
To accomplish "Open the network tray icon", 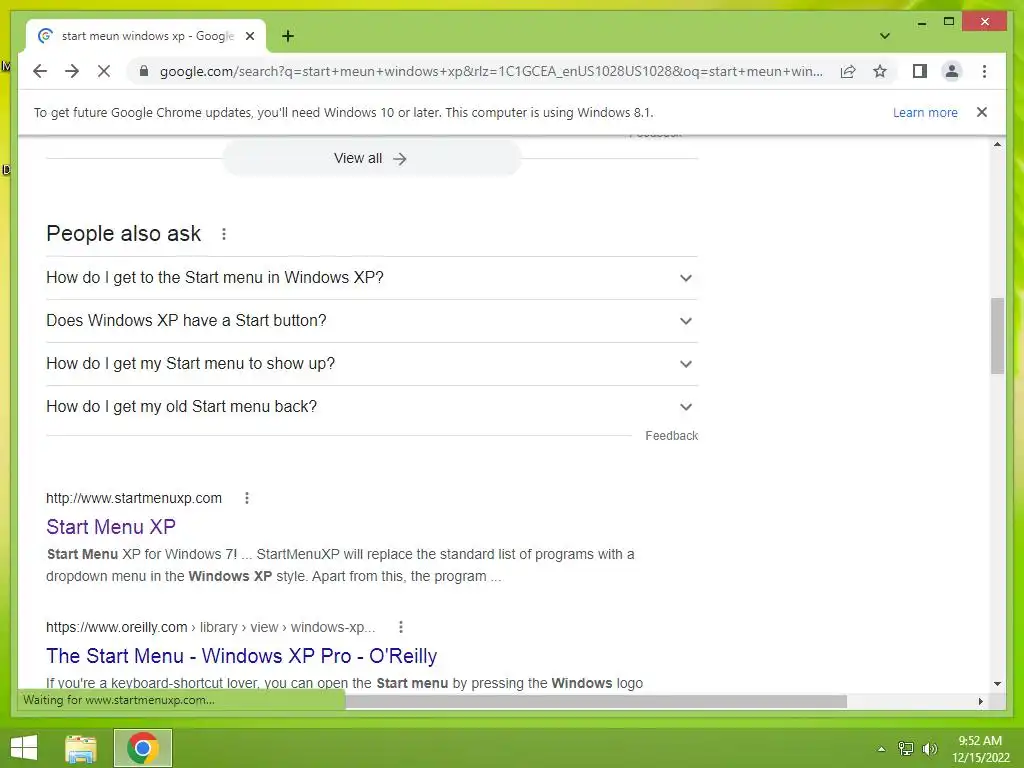I will pos(906,749).
